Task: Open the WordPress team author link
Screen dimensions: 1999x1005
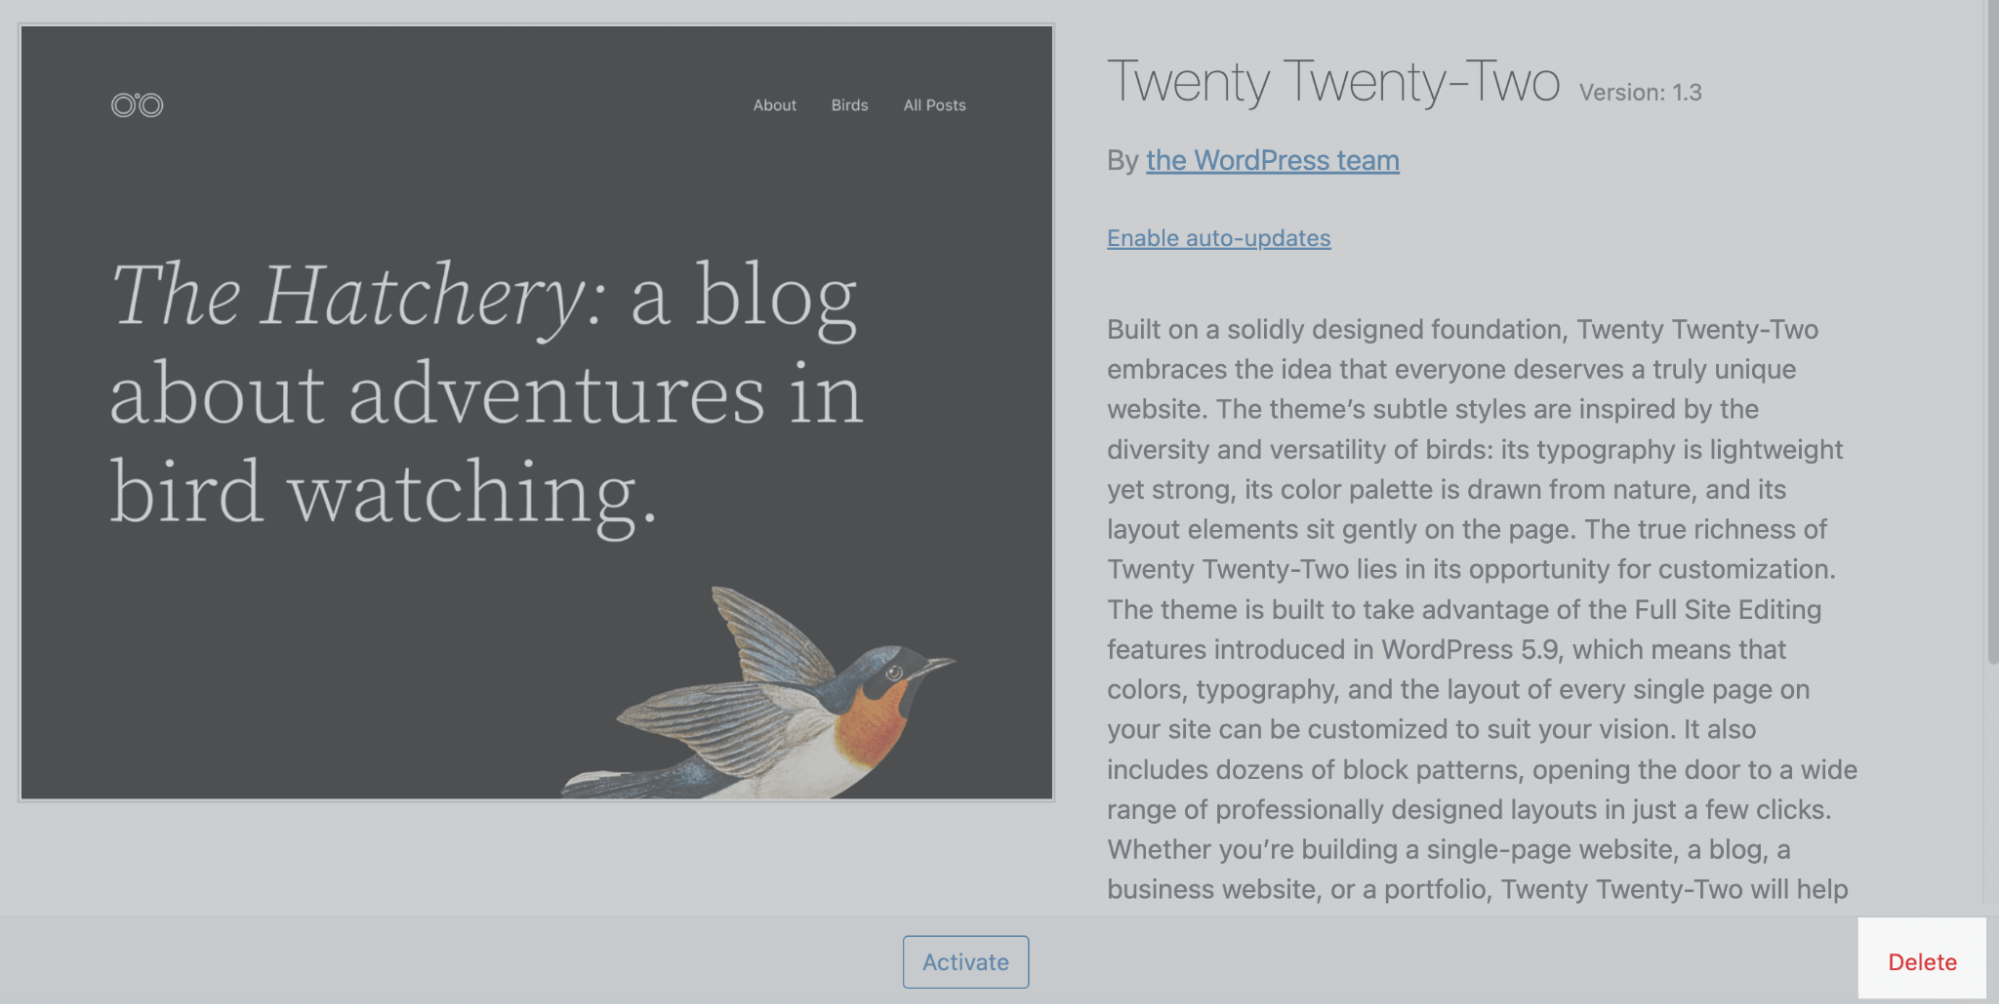Action: coord(1272,161)
